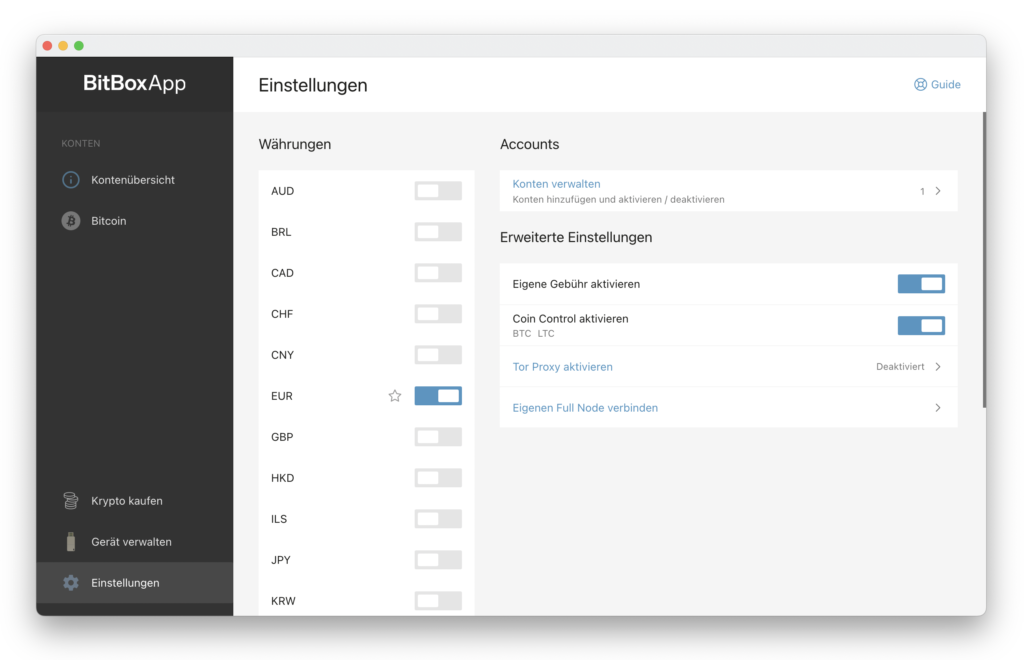Enable the AUD currency toggle
This screenshot has height=660, width=1024.
[x=438, y=191]
